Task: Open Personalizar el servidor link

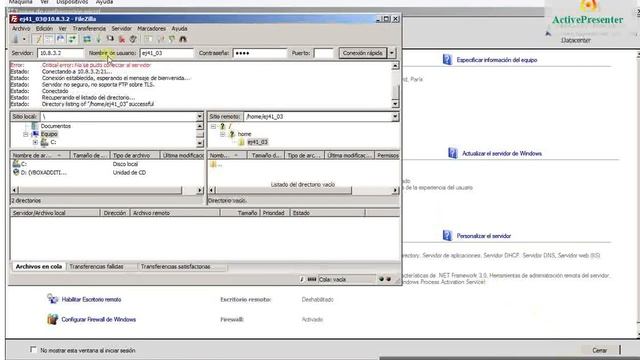Action: click(483, 236)
